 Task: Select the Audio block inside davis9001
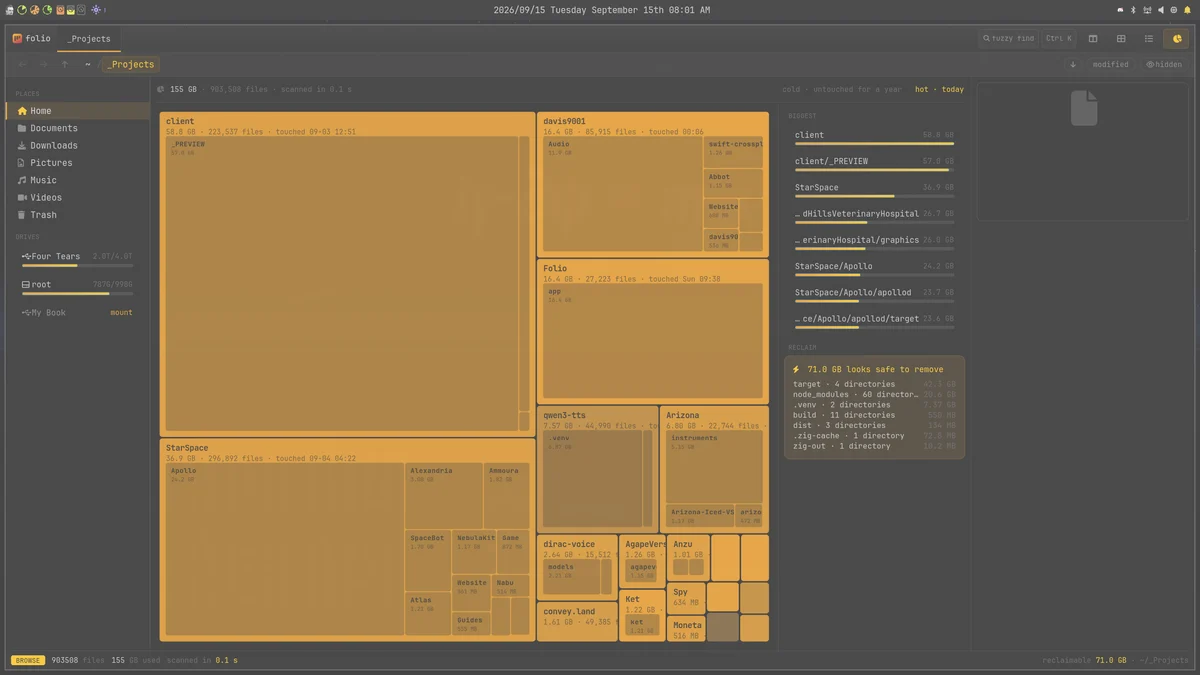tap(623, 194)
